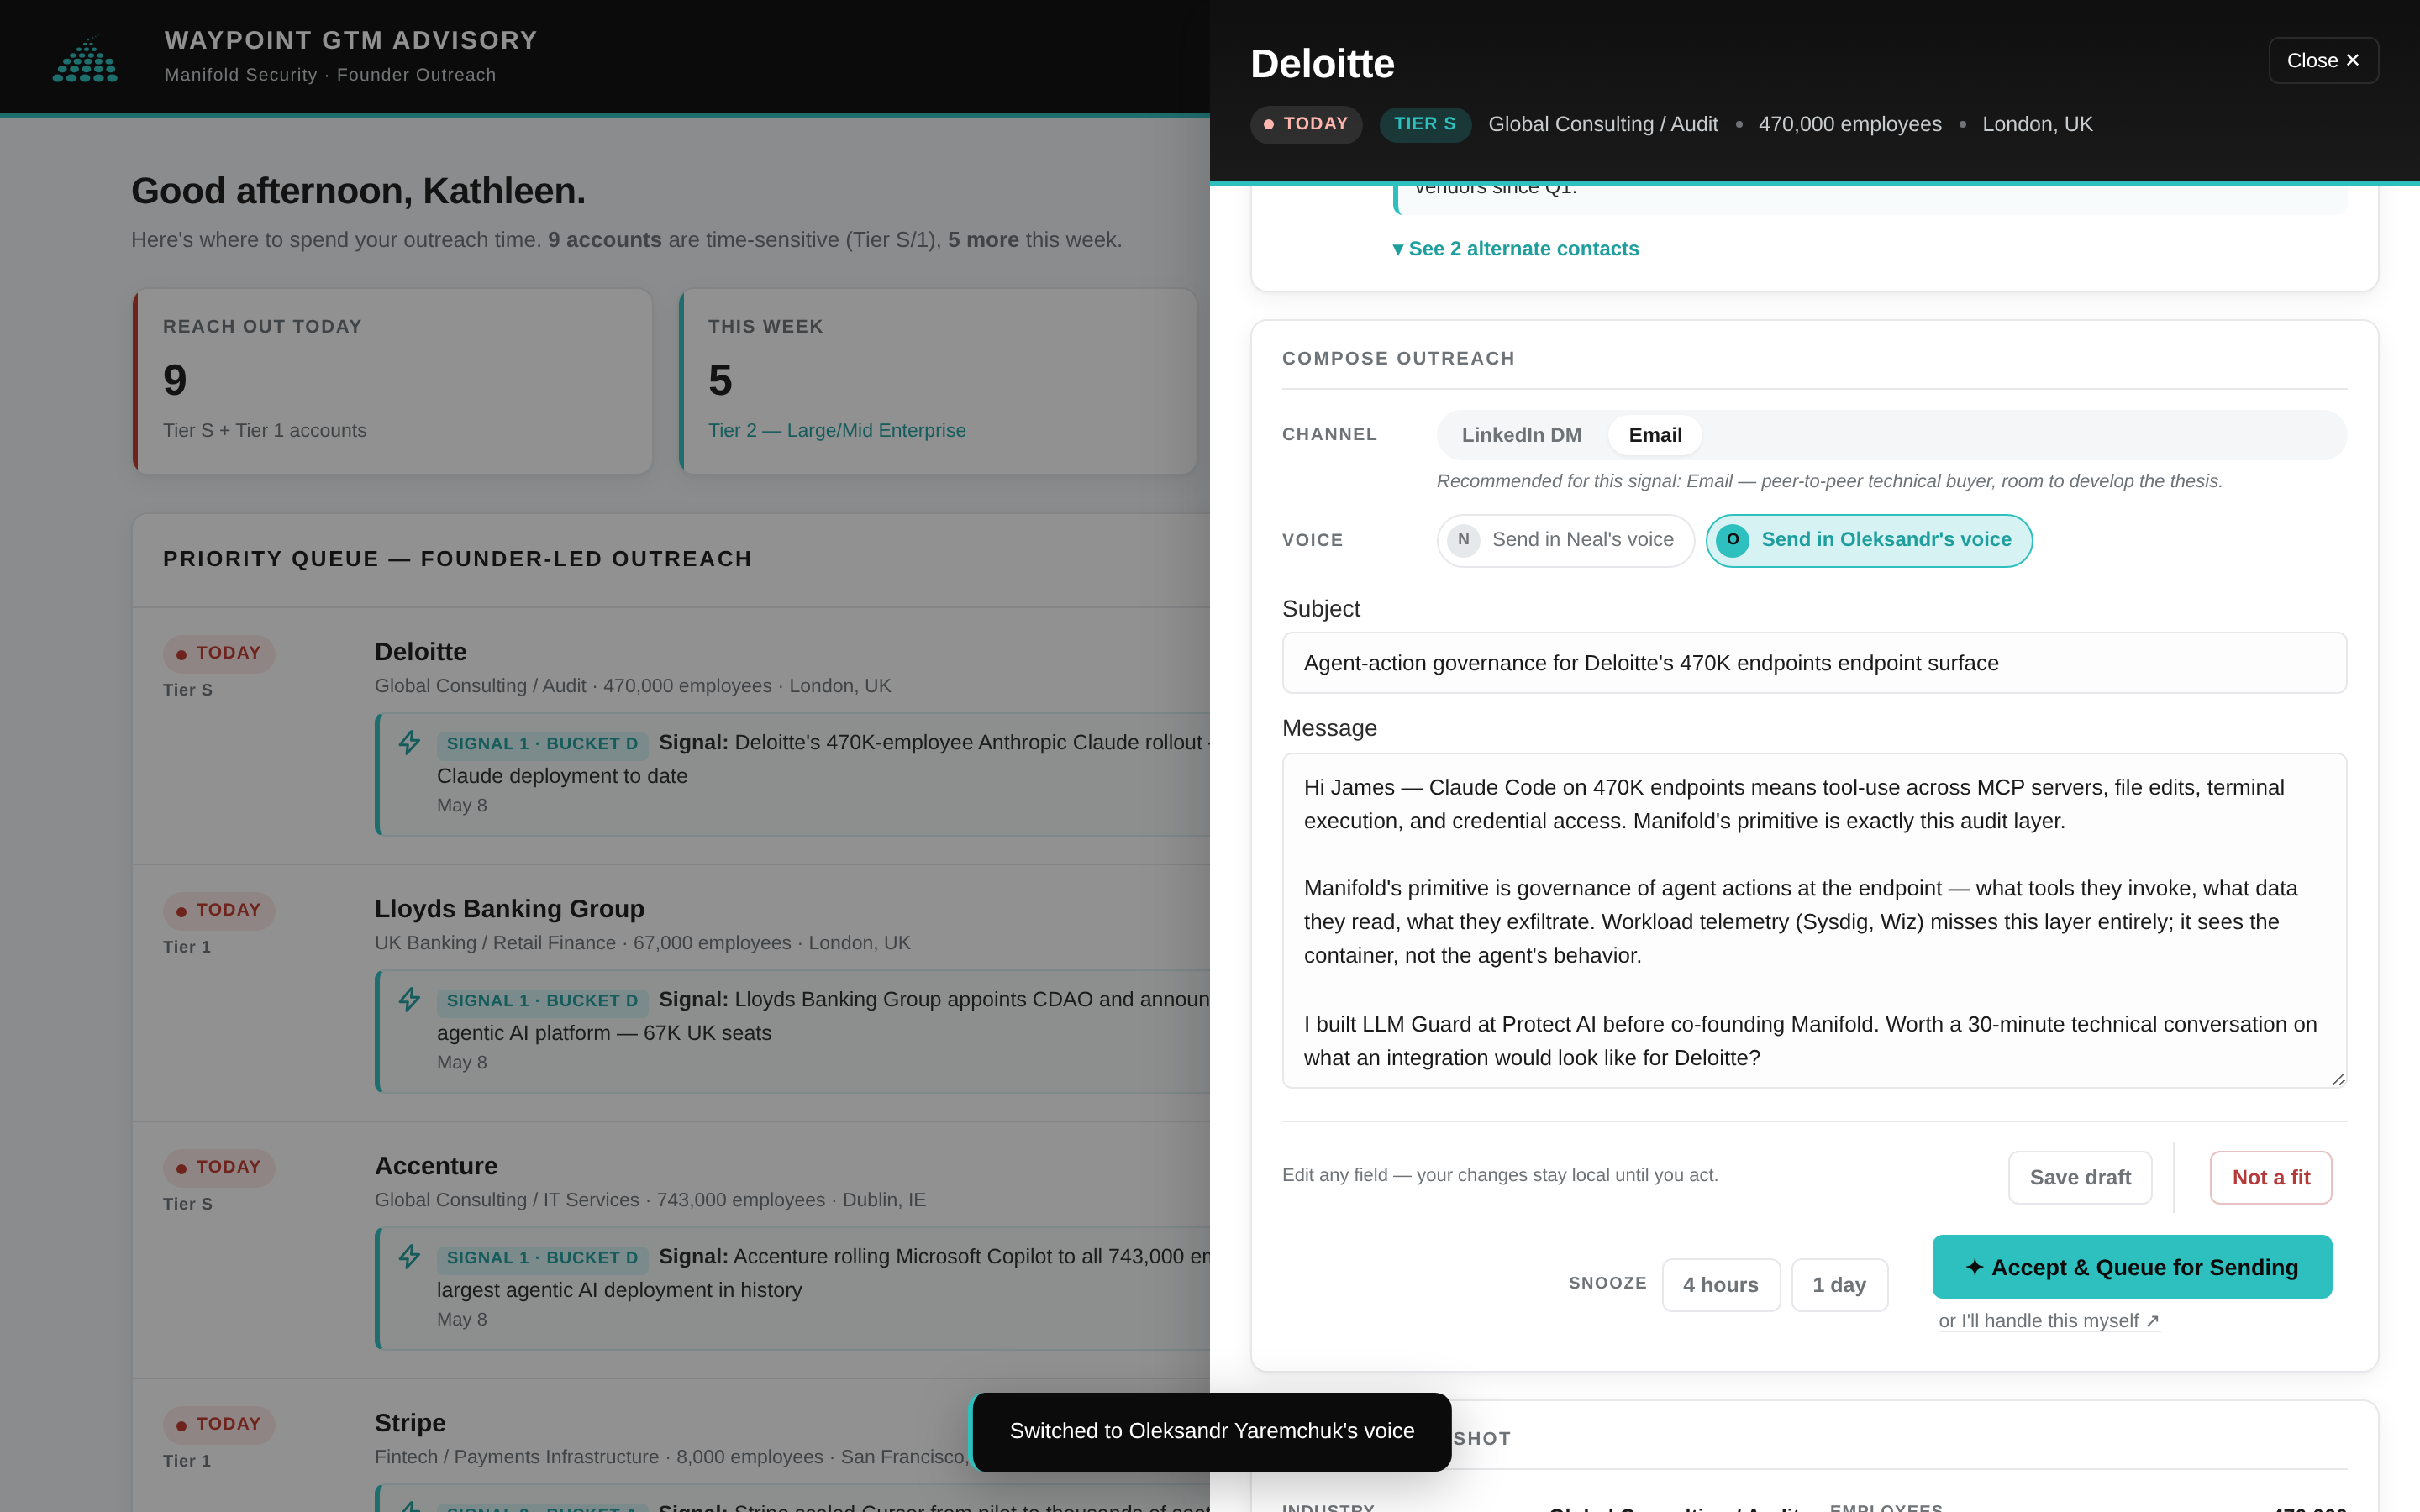Click the TIER S badge in panel header
Screen dimensions: 2420x1512
1425,124
